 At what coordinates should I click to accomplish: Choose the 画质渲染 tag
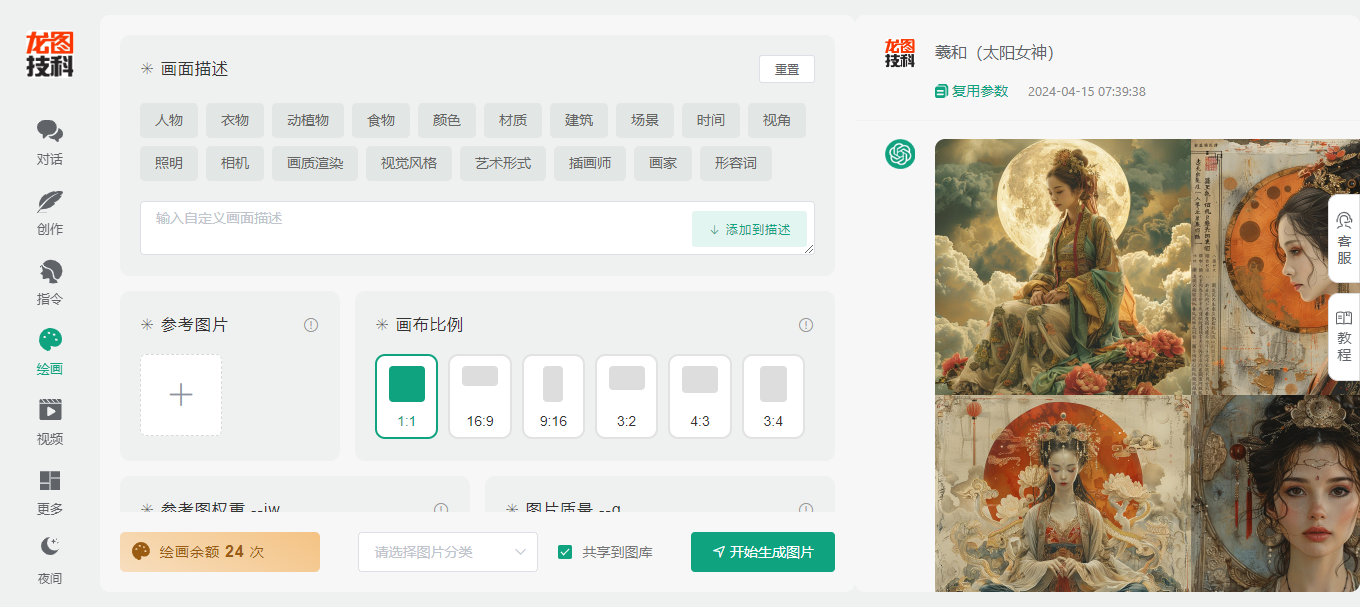[315, 163]
